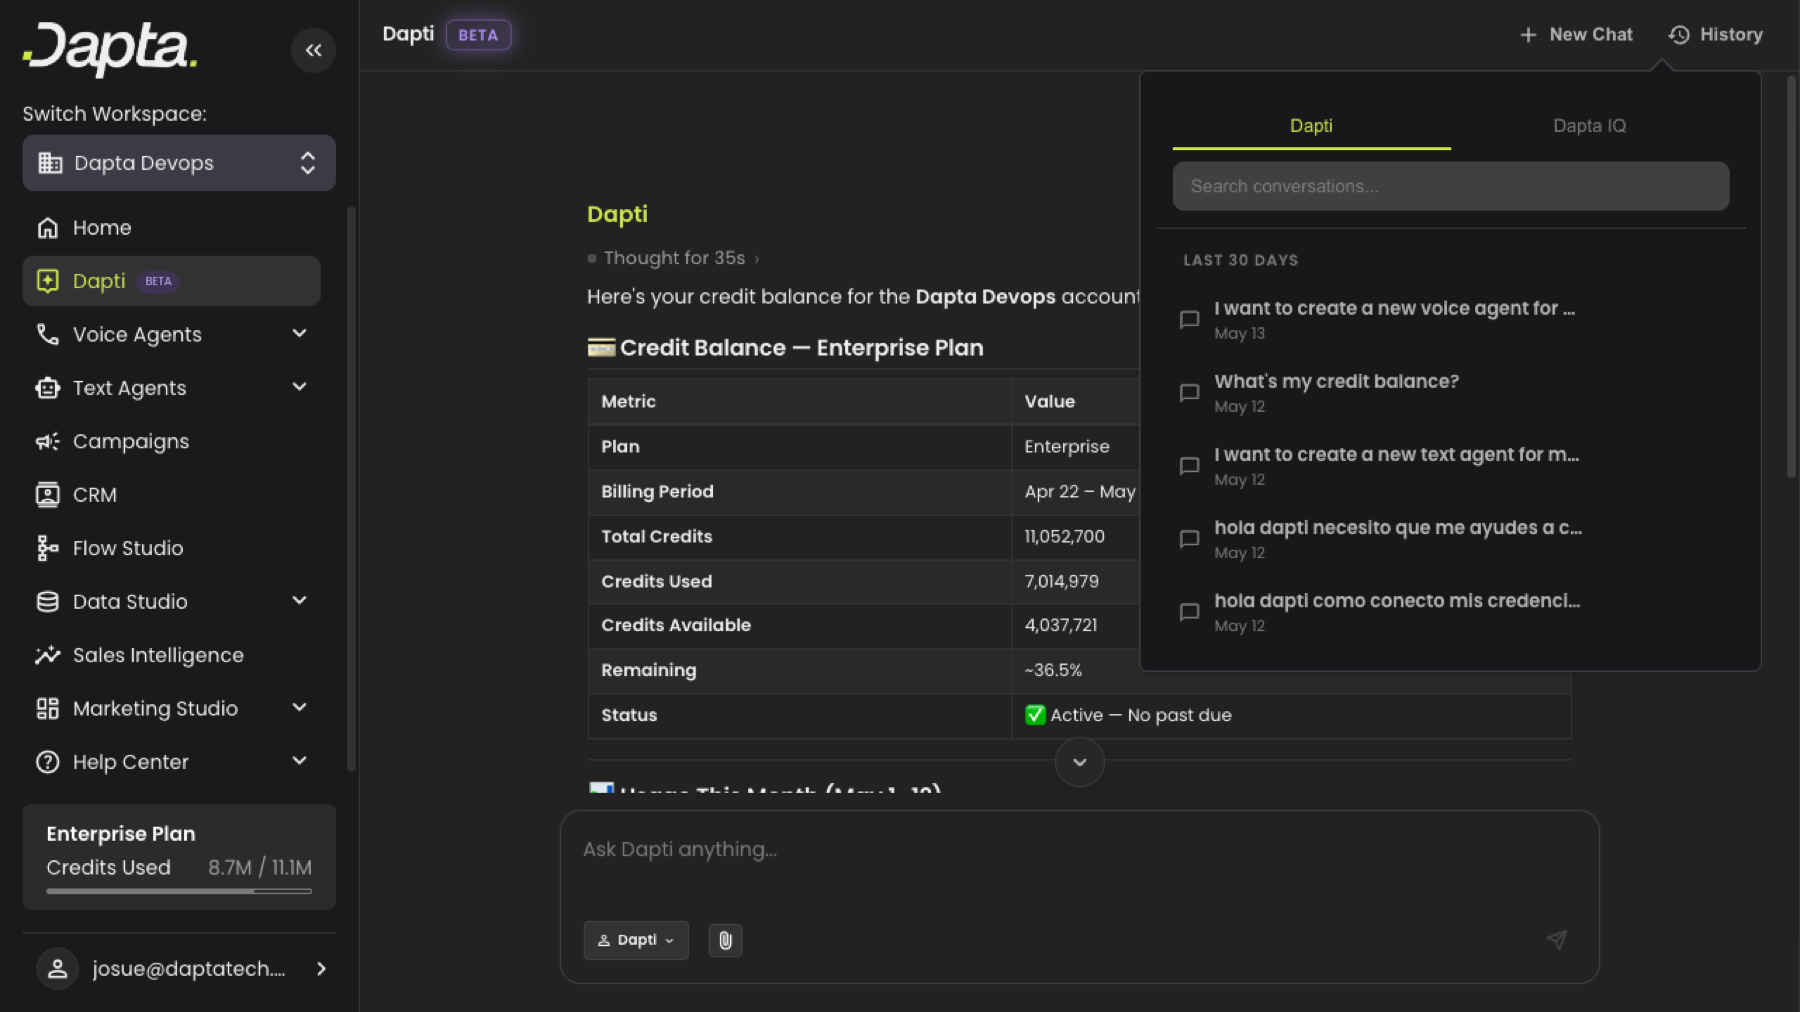Toggle the History panel
Viewport: 1800px width, 1012px height.
[1716, 35]
